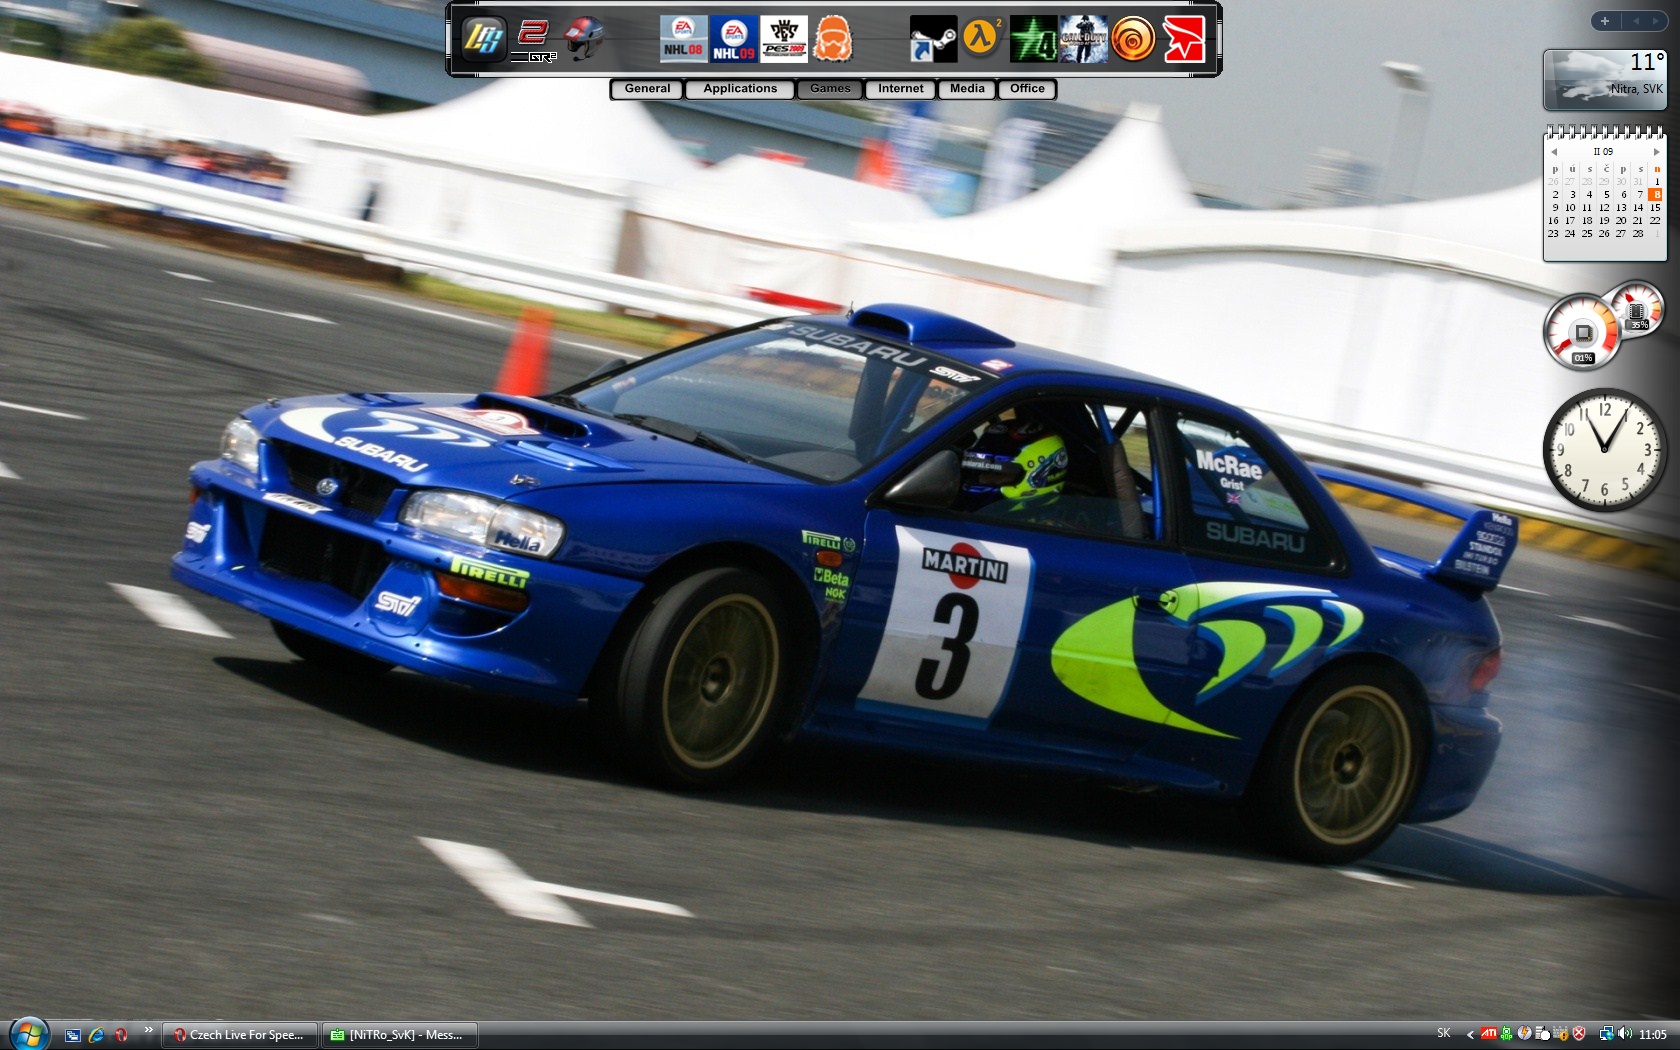Open the Nitra weather gadget
1680x1050 pixels.
click(x=1605, y=80)
